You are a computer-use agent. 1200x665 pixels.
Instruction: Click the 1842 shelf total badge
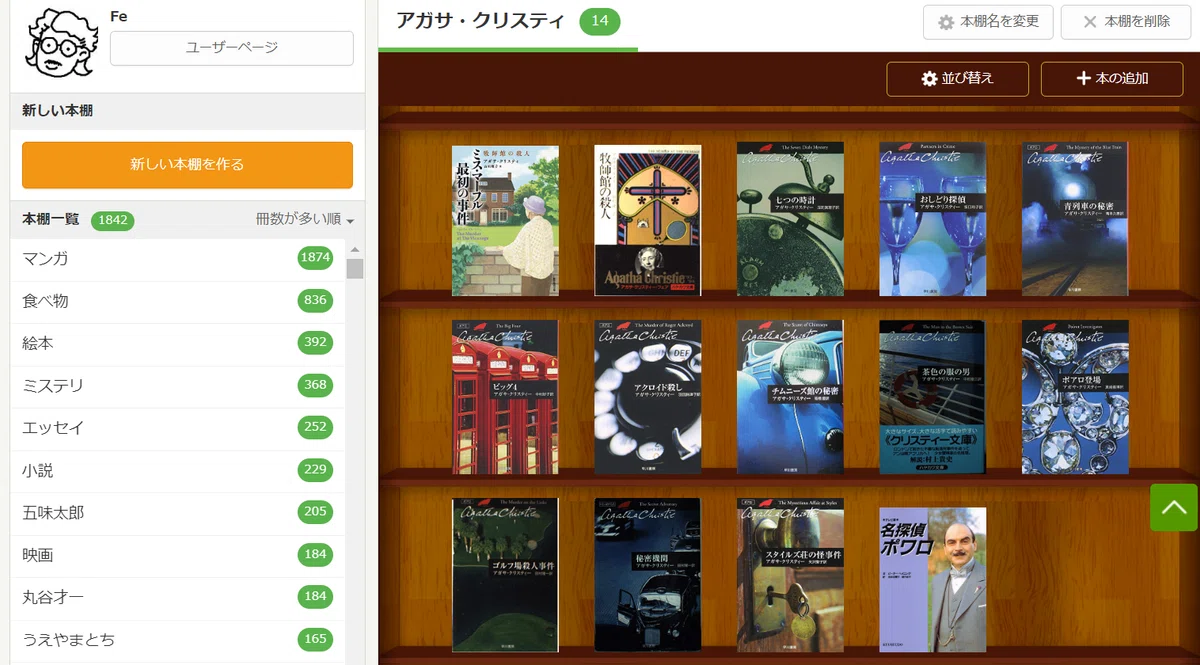[113, 220]
